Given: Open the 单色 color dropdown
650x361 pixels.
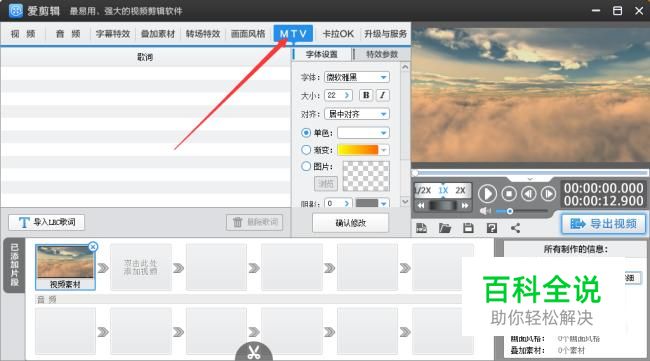Looking at the screenshot, I should 383,133.
